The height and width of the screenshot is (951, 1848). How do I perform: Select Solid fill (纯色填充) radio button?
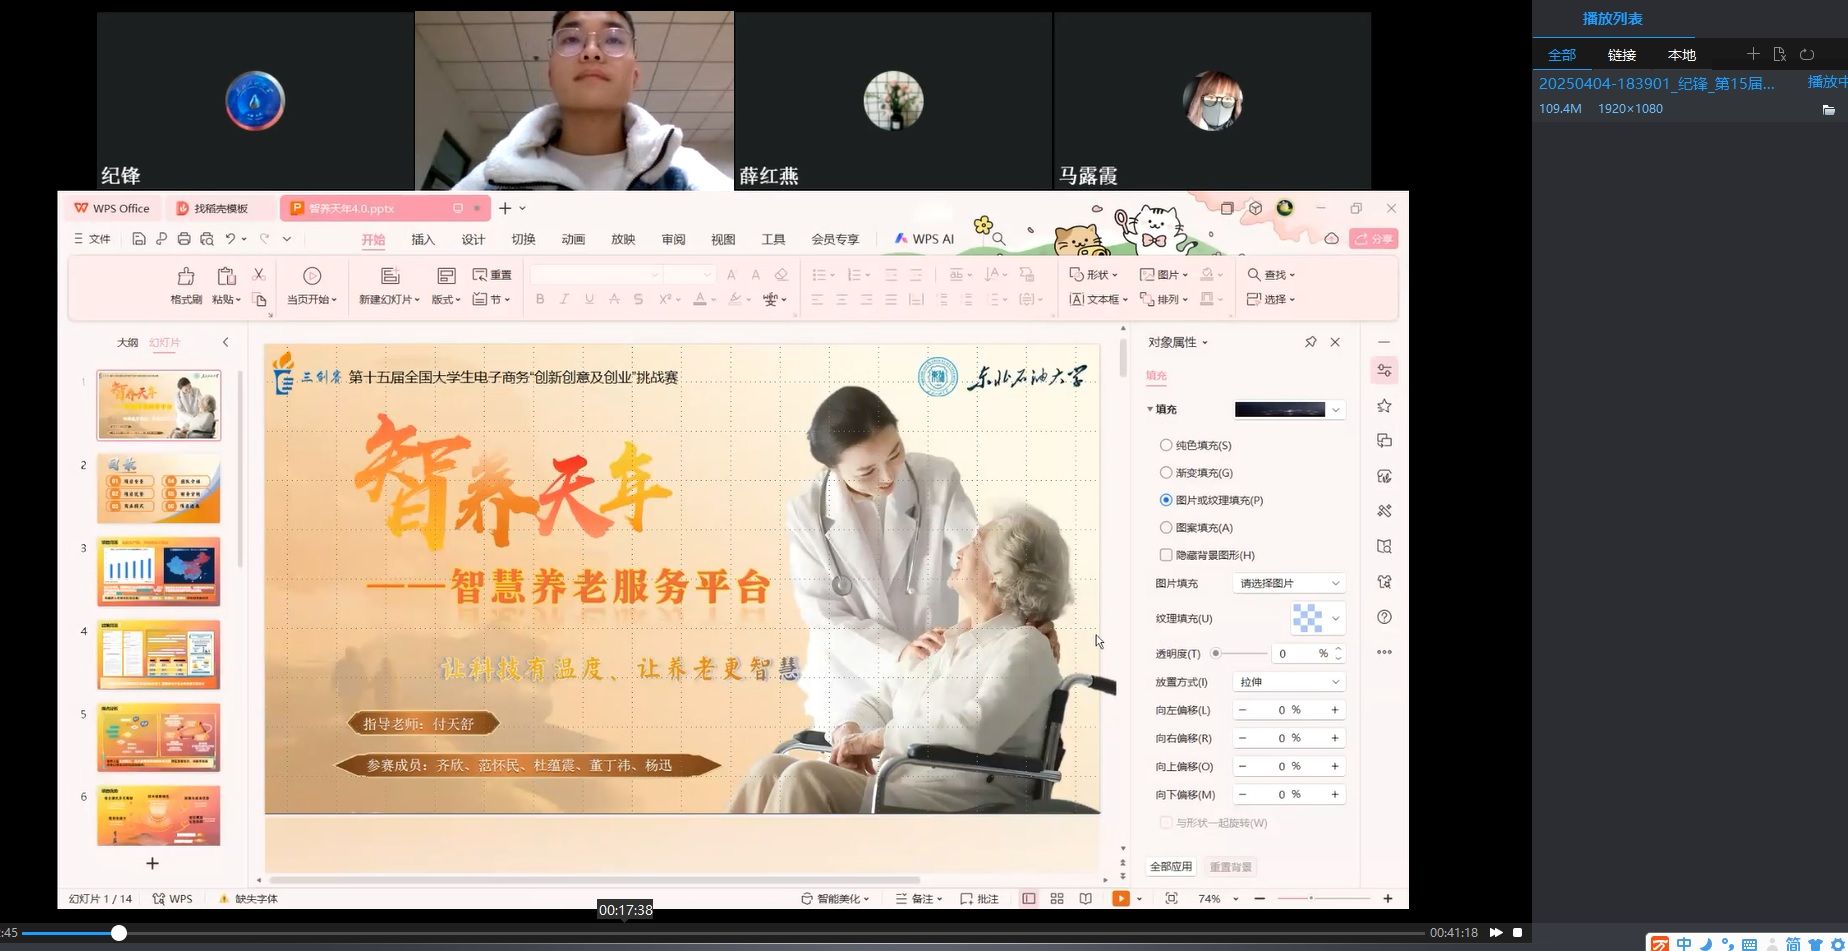1166,445
